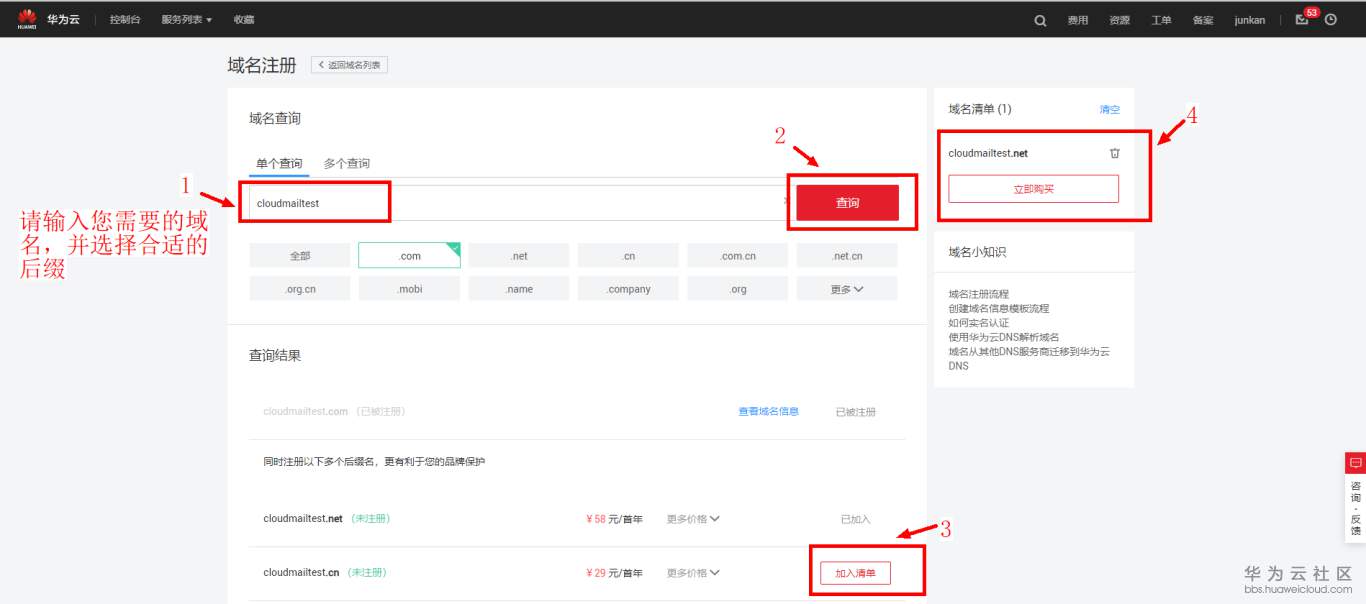Open 控制台 in top navigation
This screenshot has height=604, width=1366.
pyautogui.click(x=125, y=20)
